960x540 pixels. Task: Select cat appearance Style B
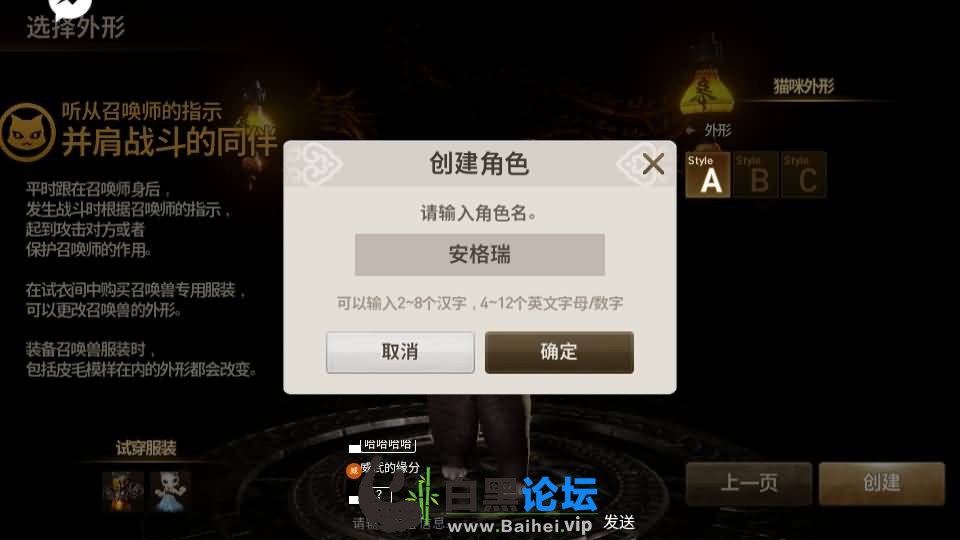[756, 174]
